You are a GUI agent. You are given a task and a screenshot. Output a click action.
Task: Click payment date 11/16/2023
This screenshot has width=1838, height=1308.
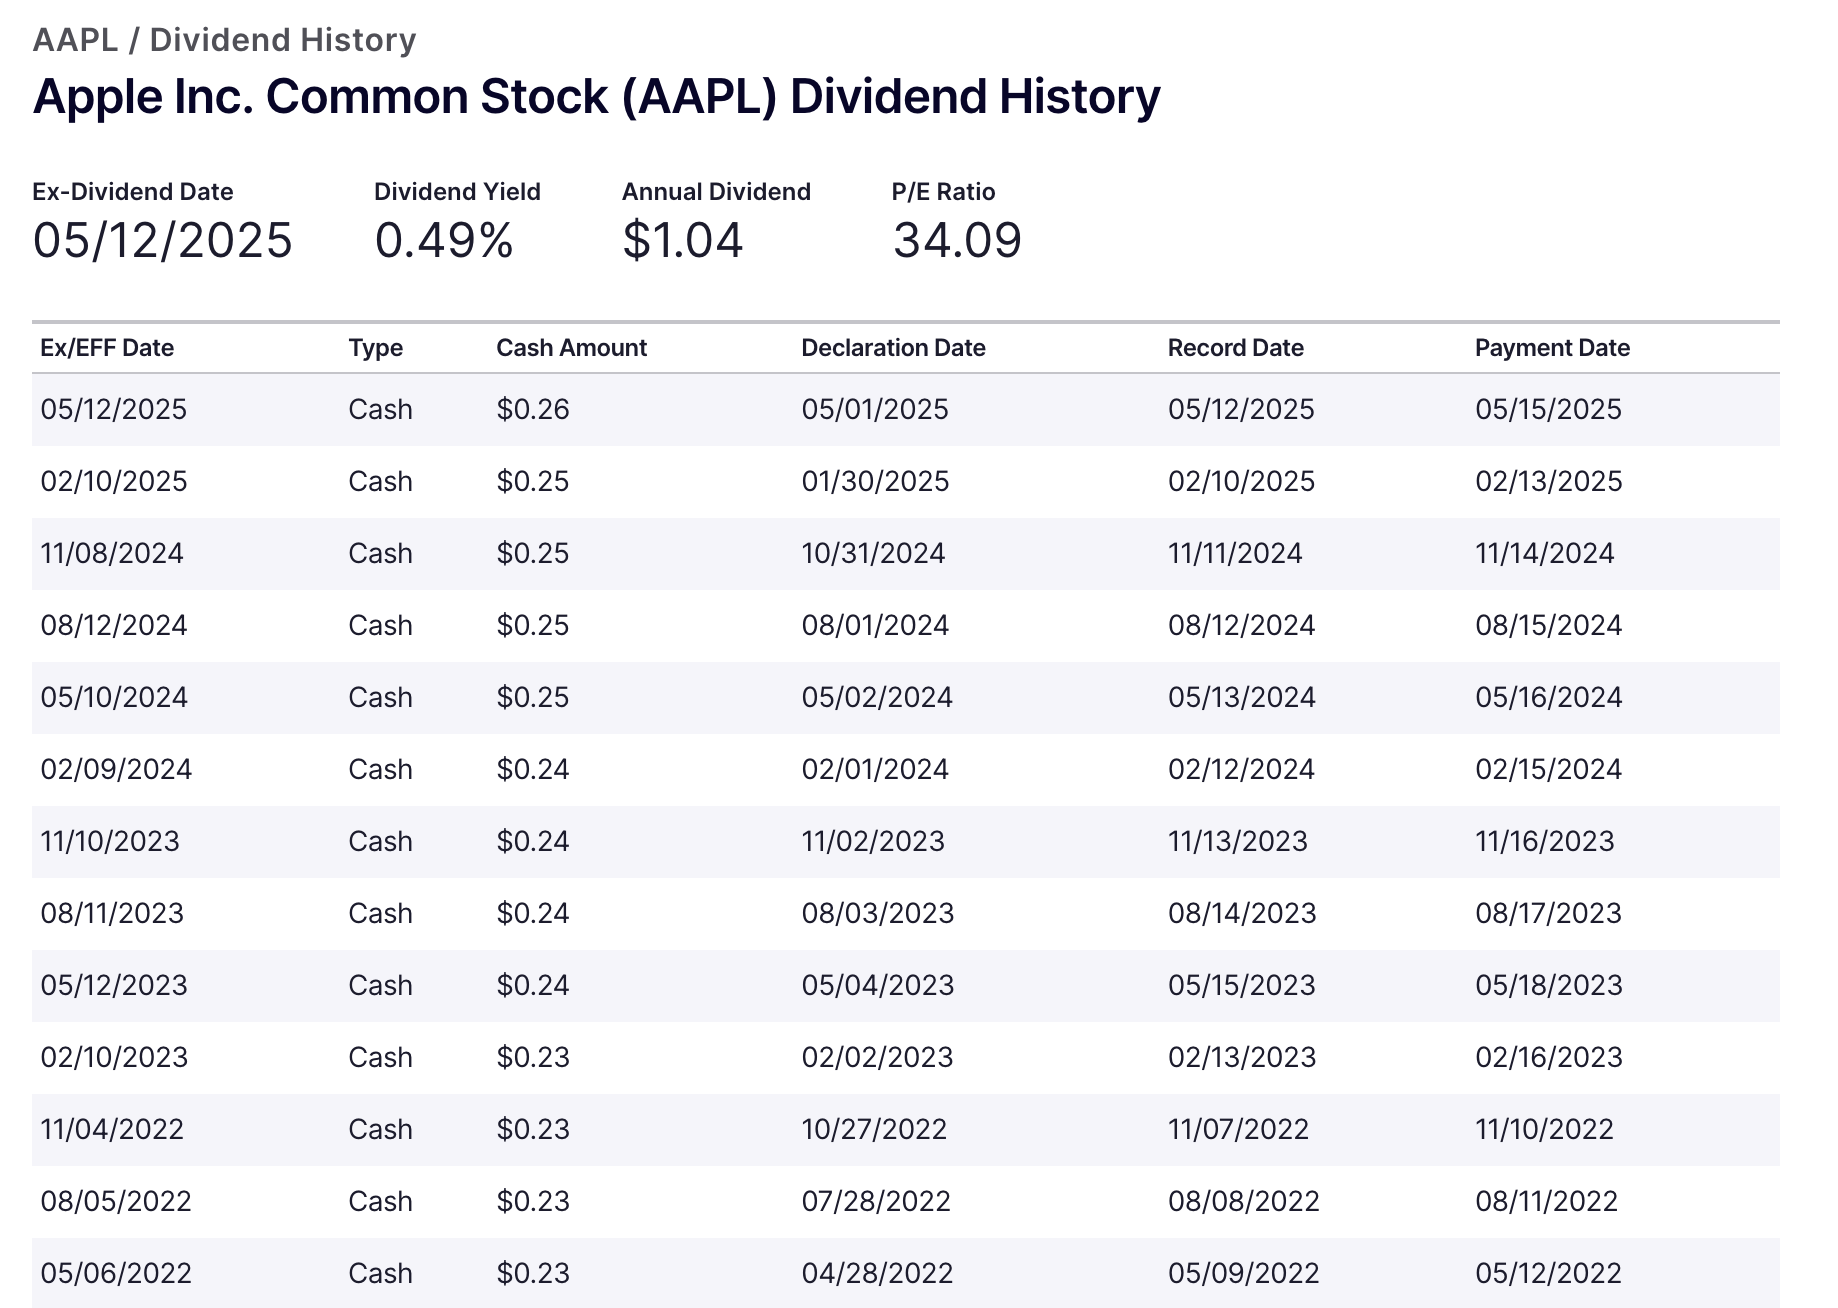[x=1545, y=841]
